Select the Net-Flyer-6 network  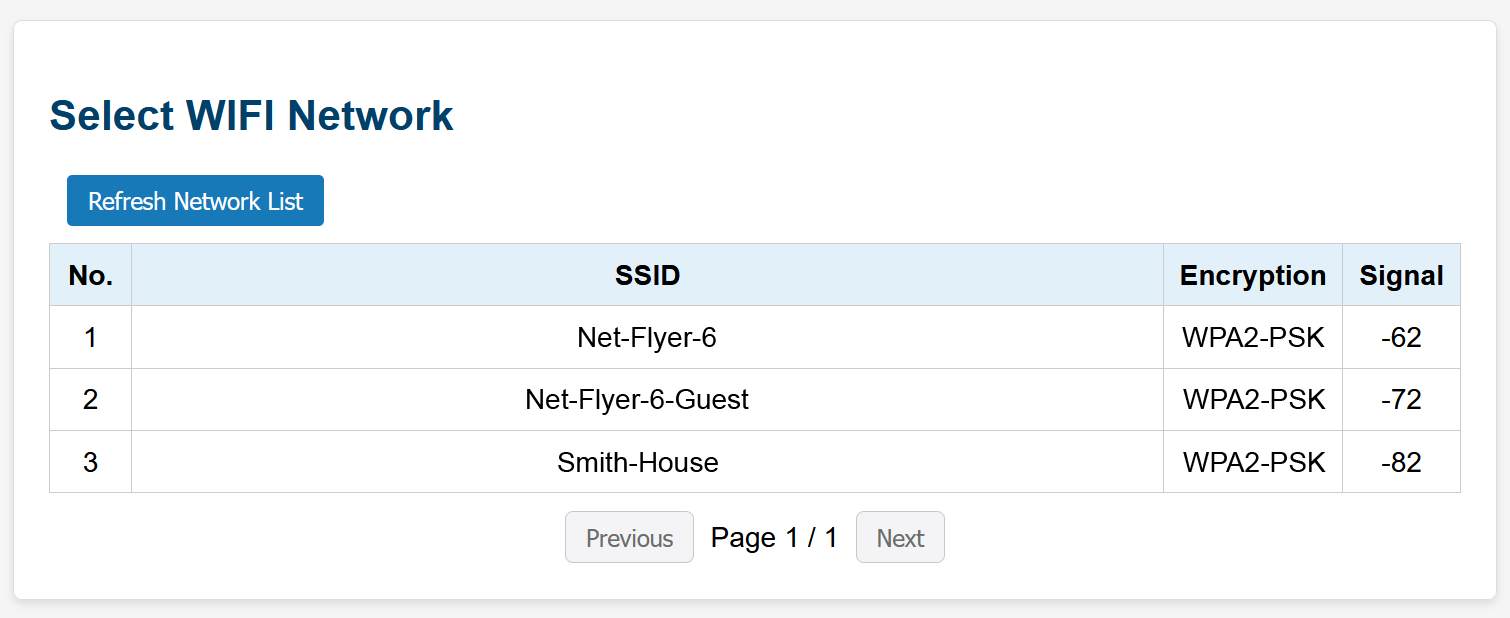647,338
